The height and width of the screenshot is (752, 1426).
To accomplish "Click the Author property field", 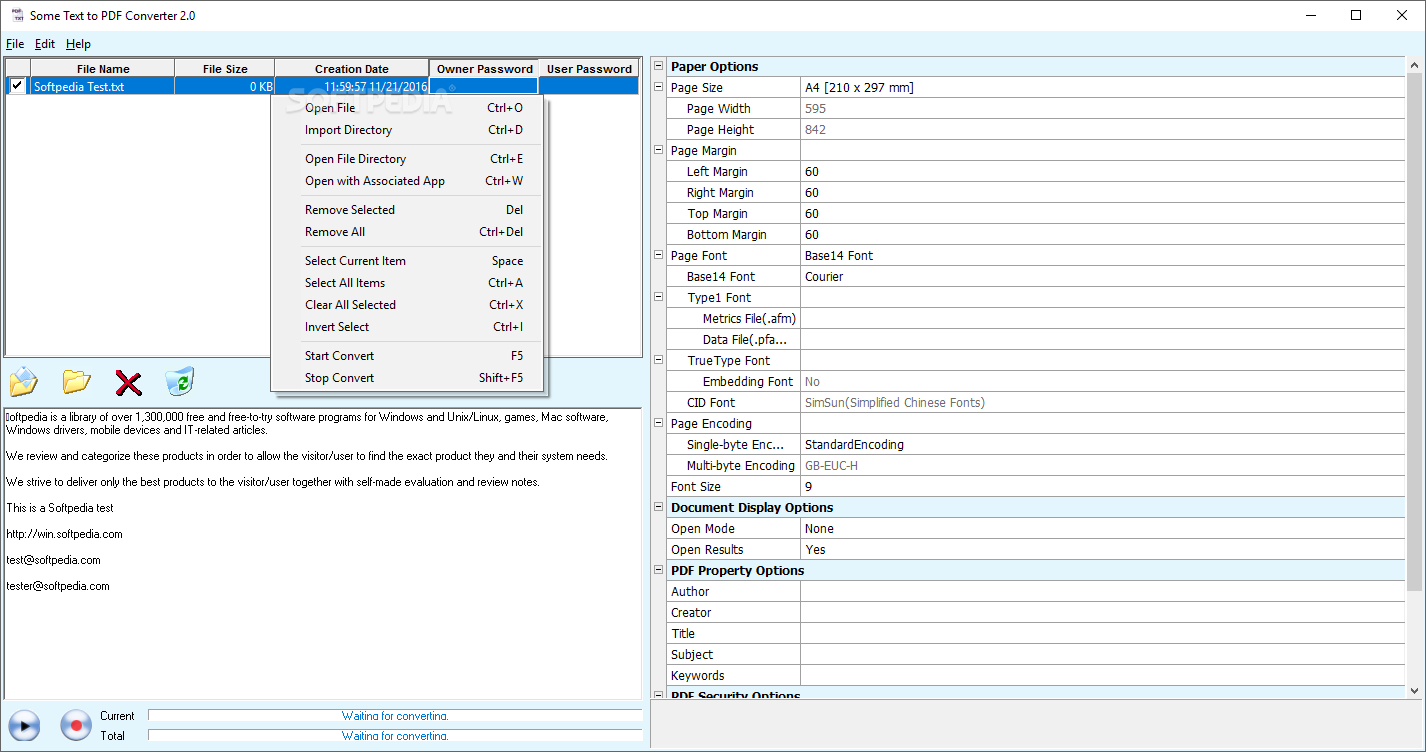I will coord(1103,592).
